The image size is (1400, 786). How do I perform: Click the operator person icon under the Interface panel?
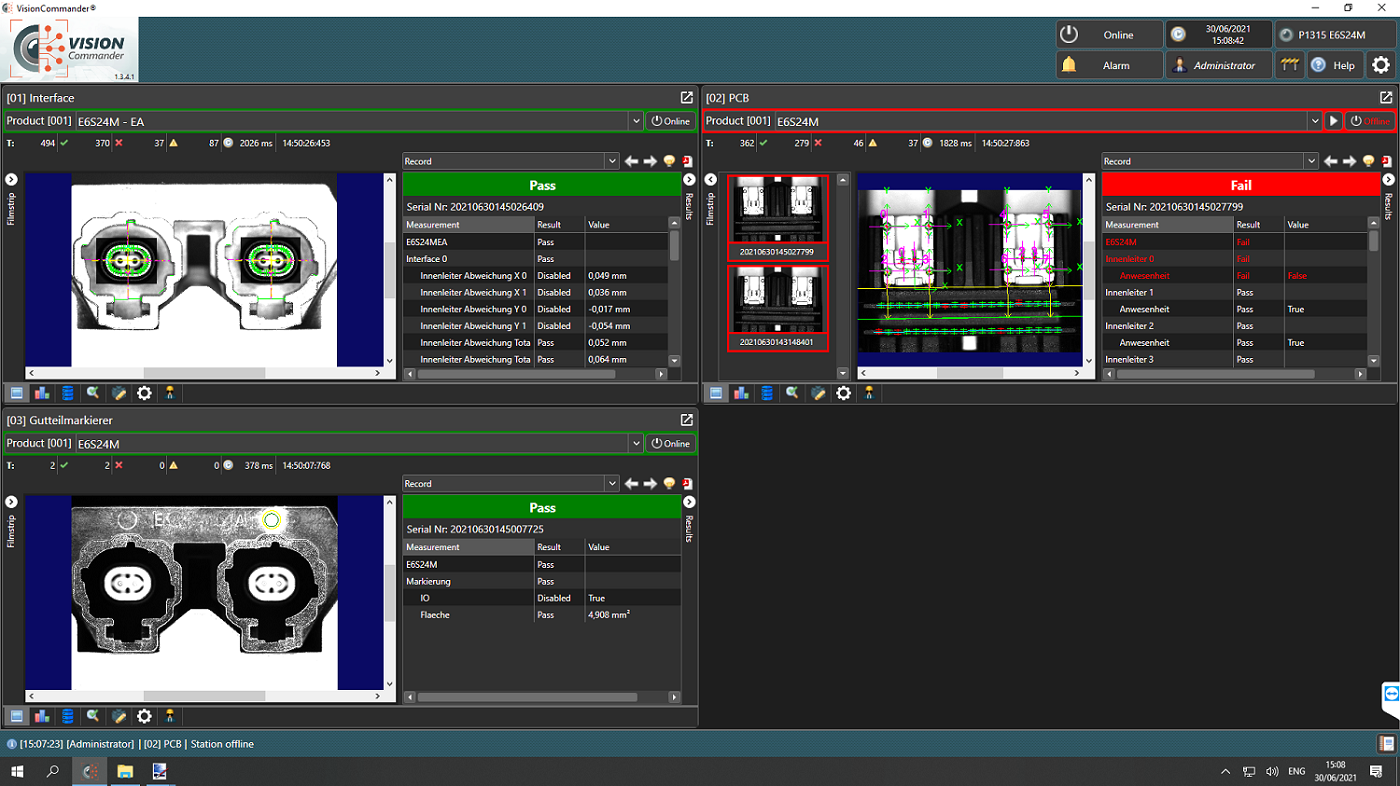click(x=170, y=392)
